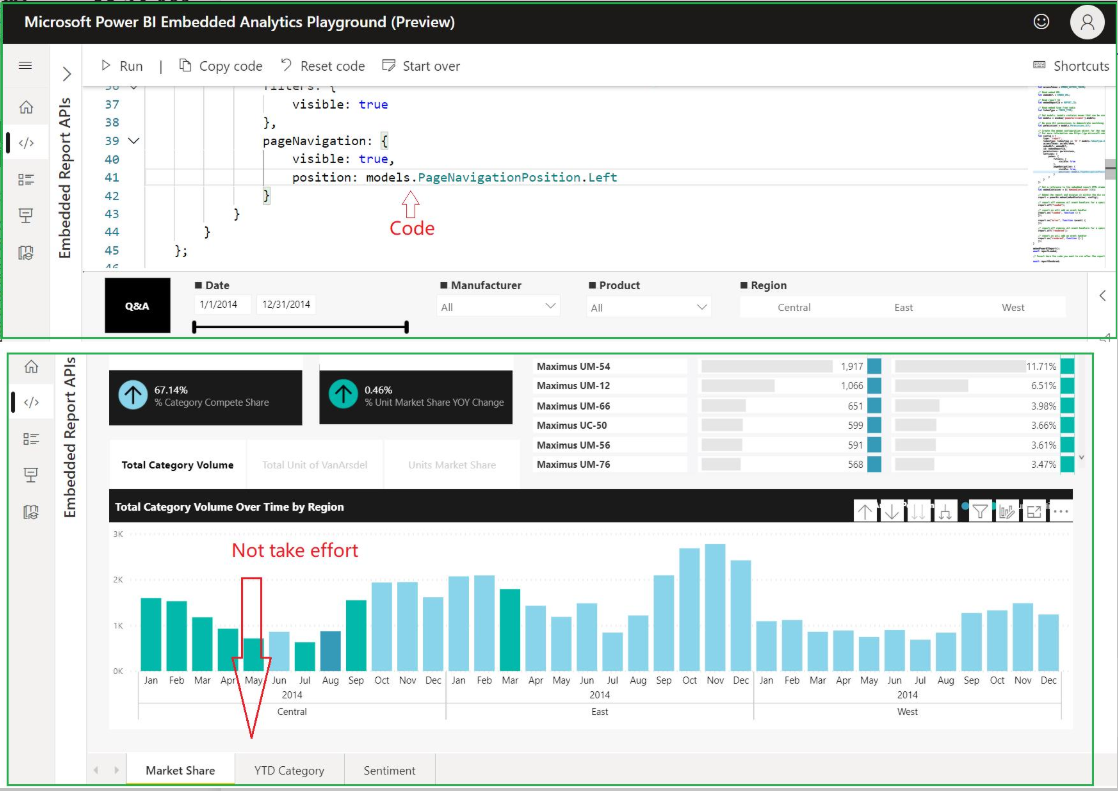Image resolution: width=1118 pixels, height=791 pixels.
Task: Click Start over in the toolbar
Action: [421, 66]
